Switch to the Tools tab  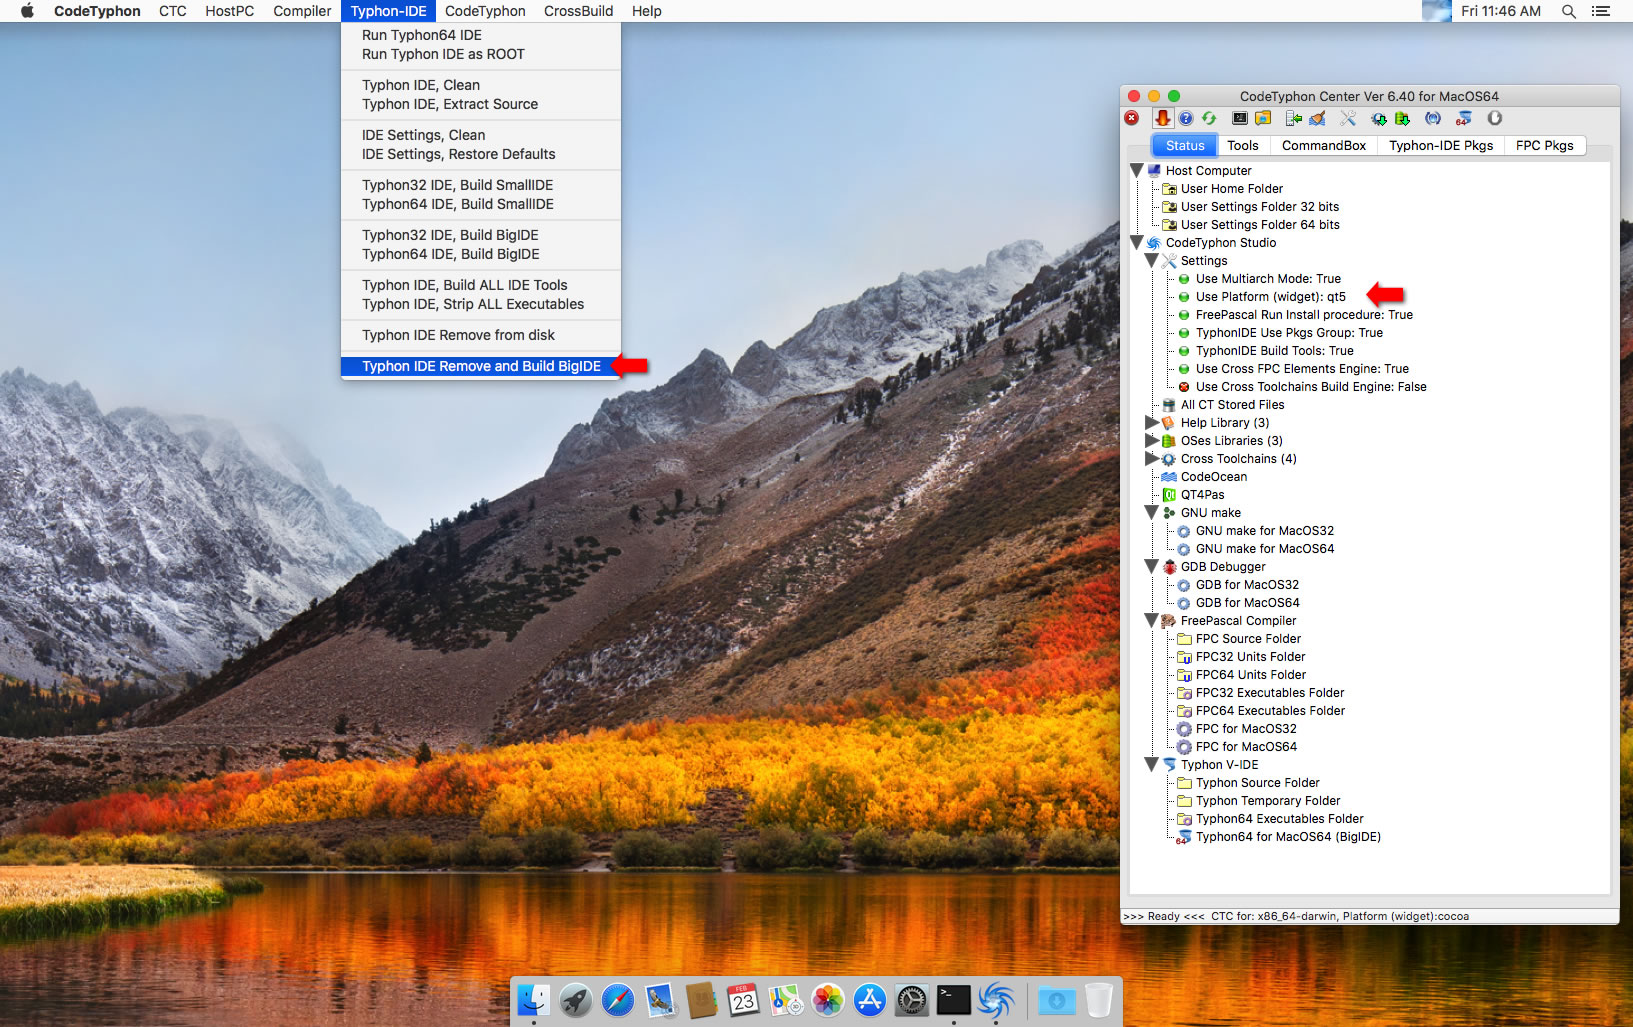(x=1243, y=145)
